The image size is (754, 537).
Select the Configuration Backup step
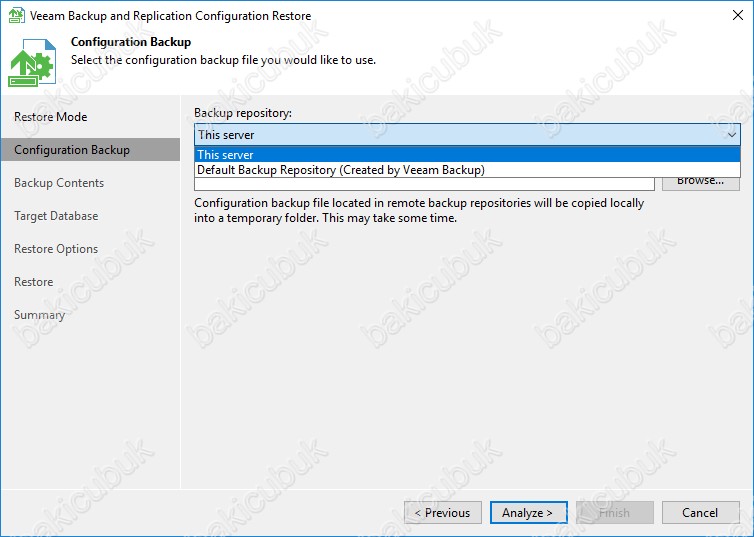90,150
